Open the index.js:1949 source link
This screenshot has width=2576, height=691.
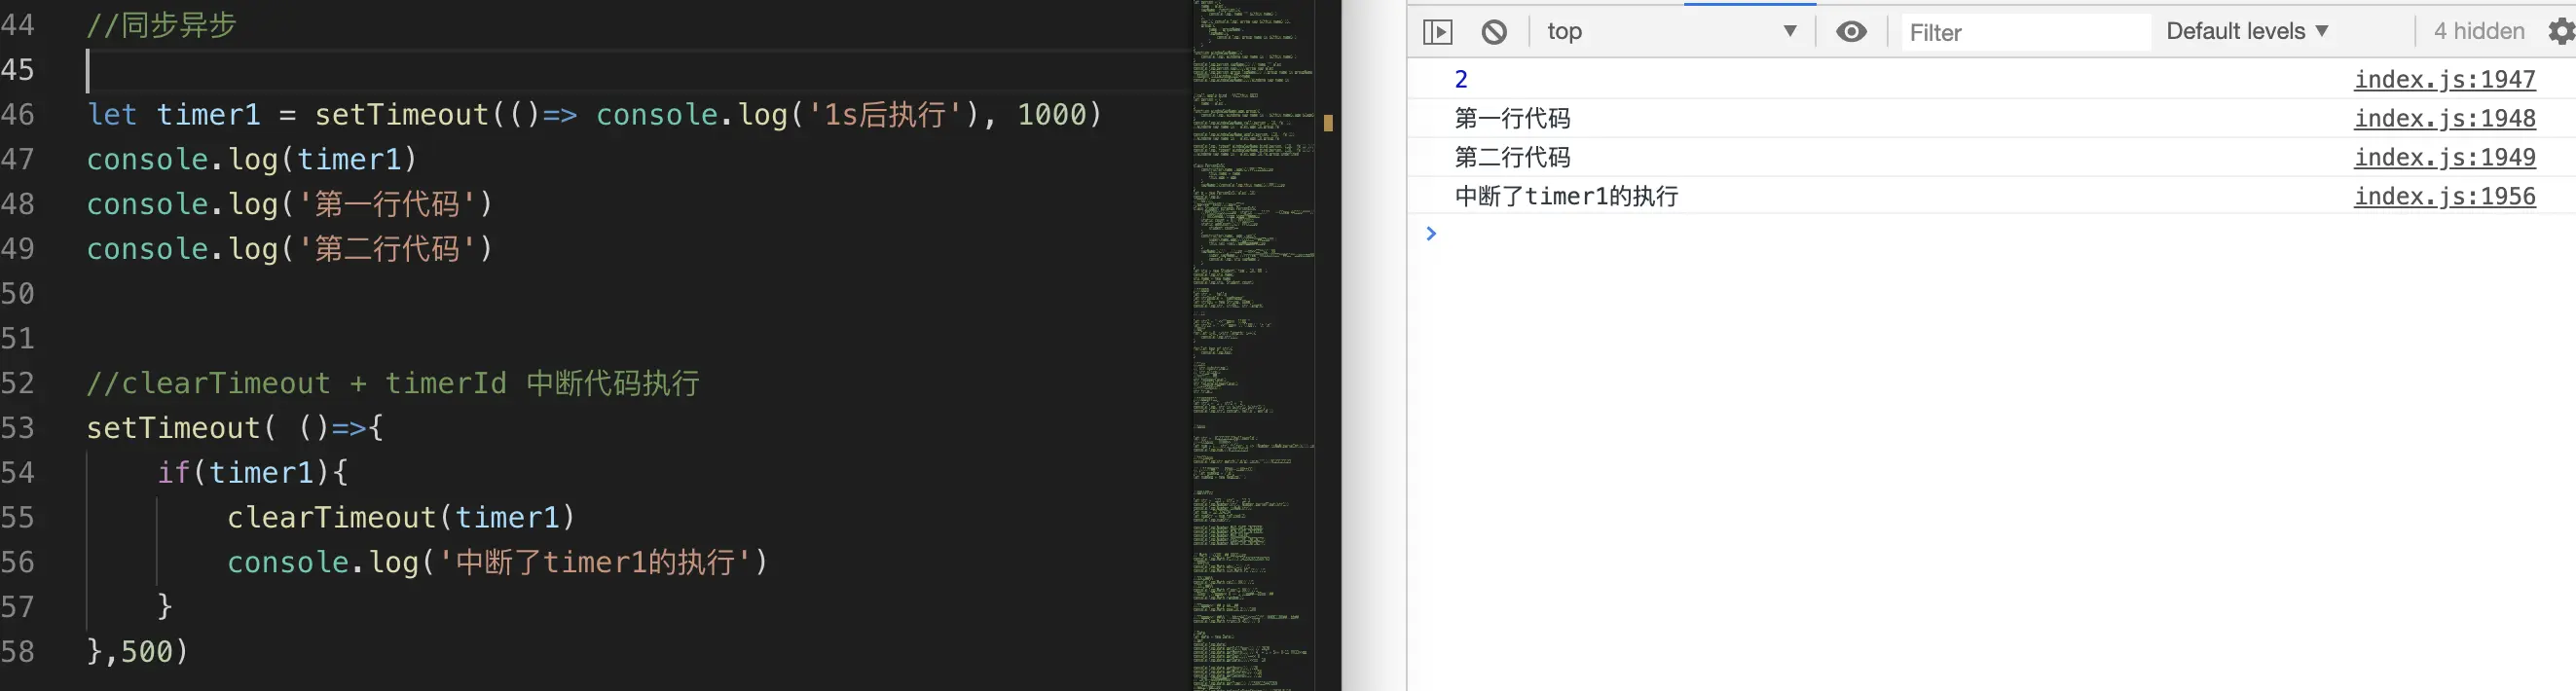(x=2444, y=157)
